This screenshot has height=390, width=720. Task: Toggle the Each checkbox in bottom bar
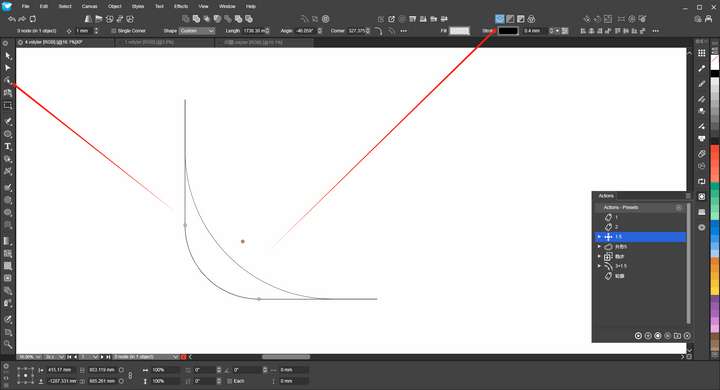[x=229, y=381]
